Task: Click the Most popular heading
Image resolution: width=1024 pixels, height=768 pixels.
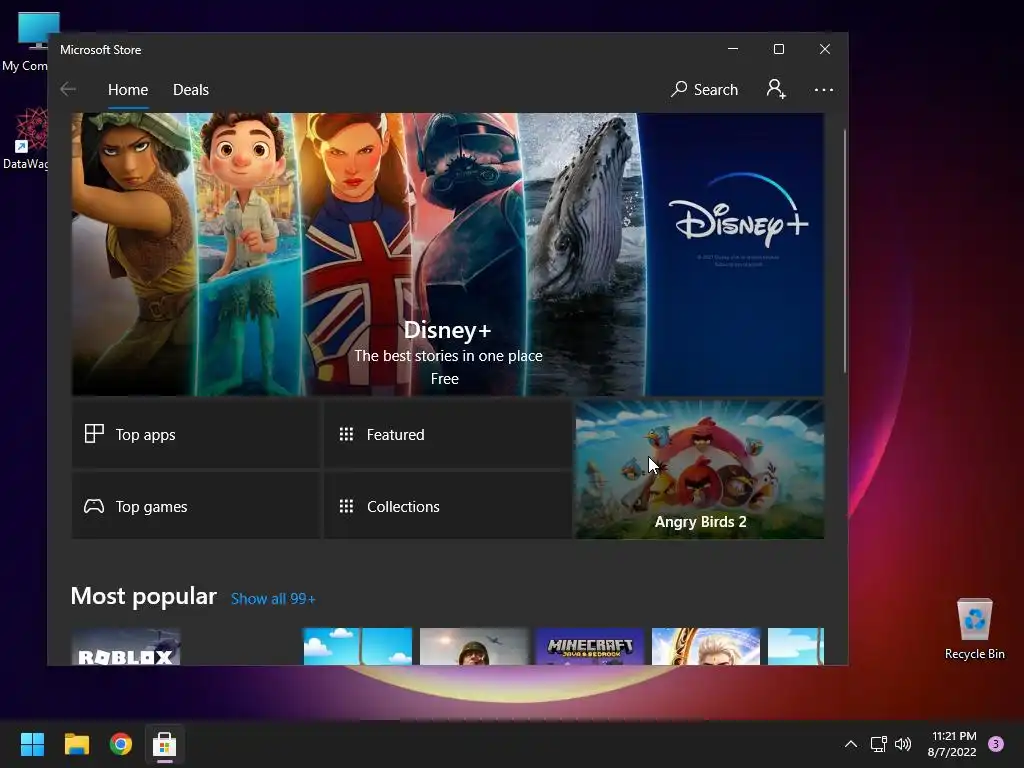Action: coord(144,596)
